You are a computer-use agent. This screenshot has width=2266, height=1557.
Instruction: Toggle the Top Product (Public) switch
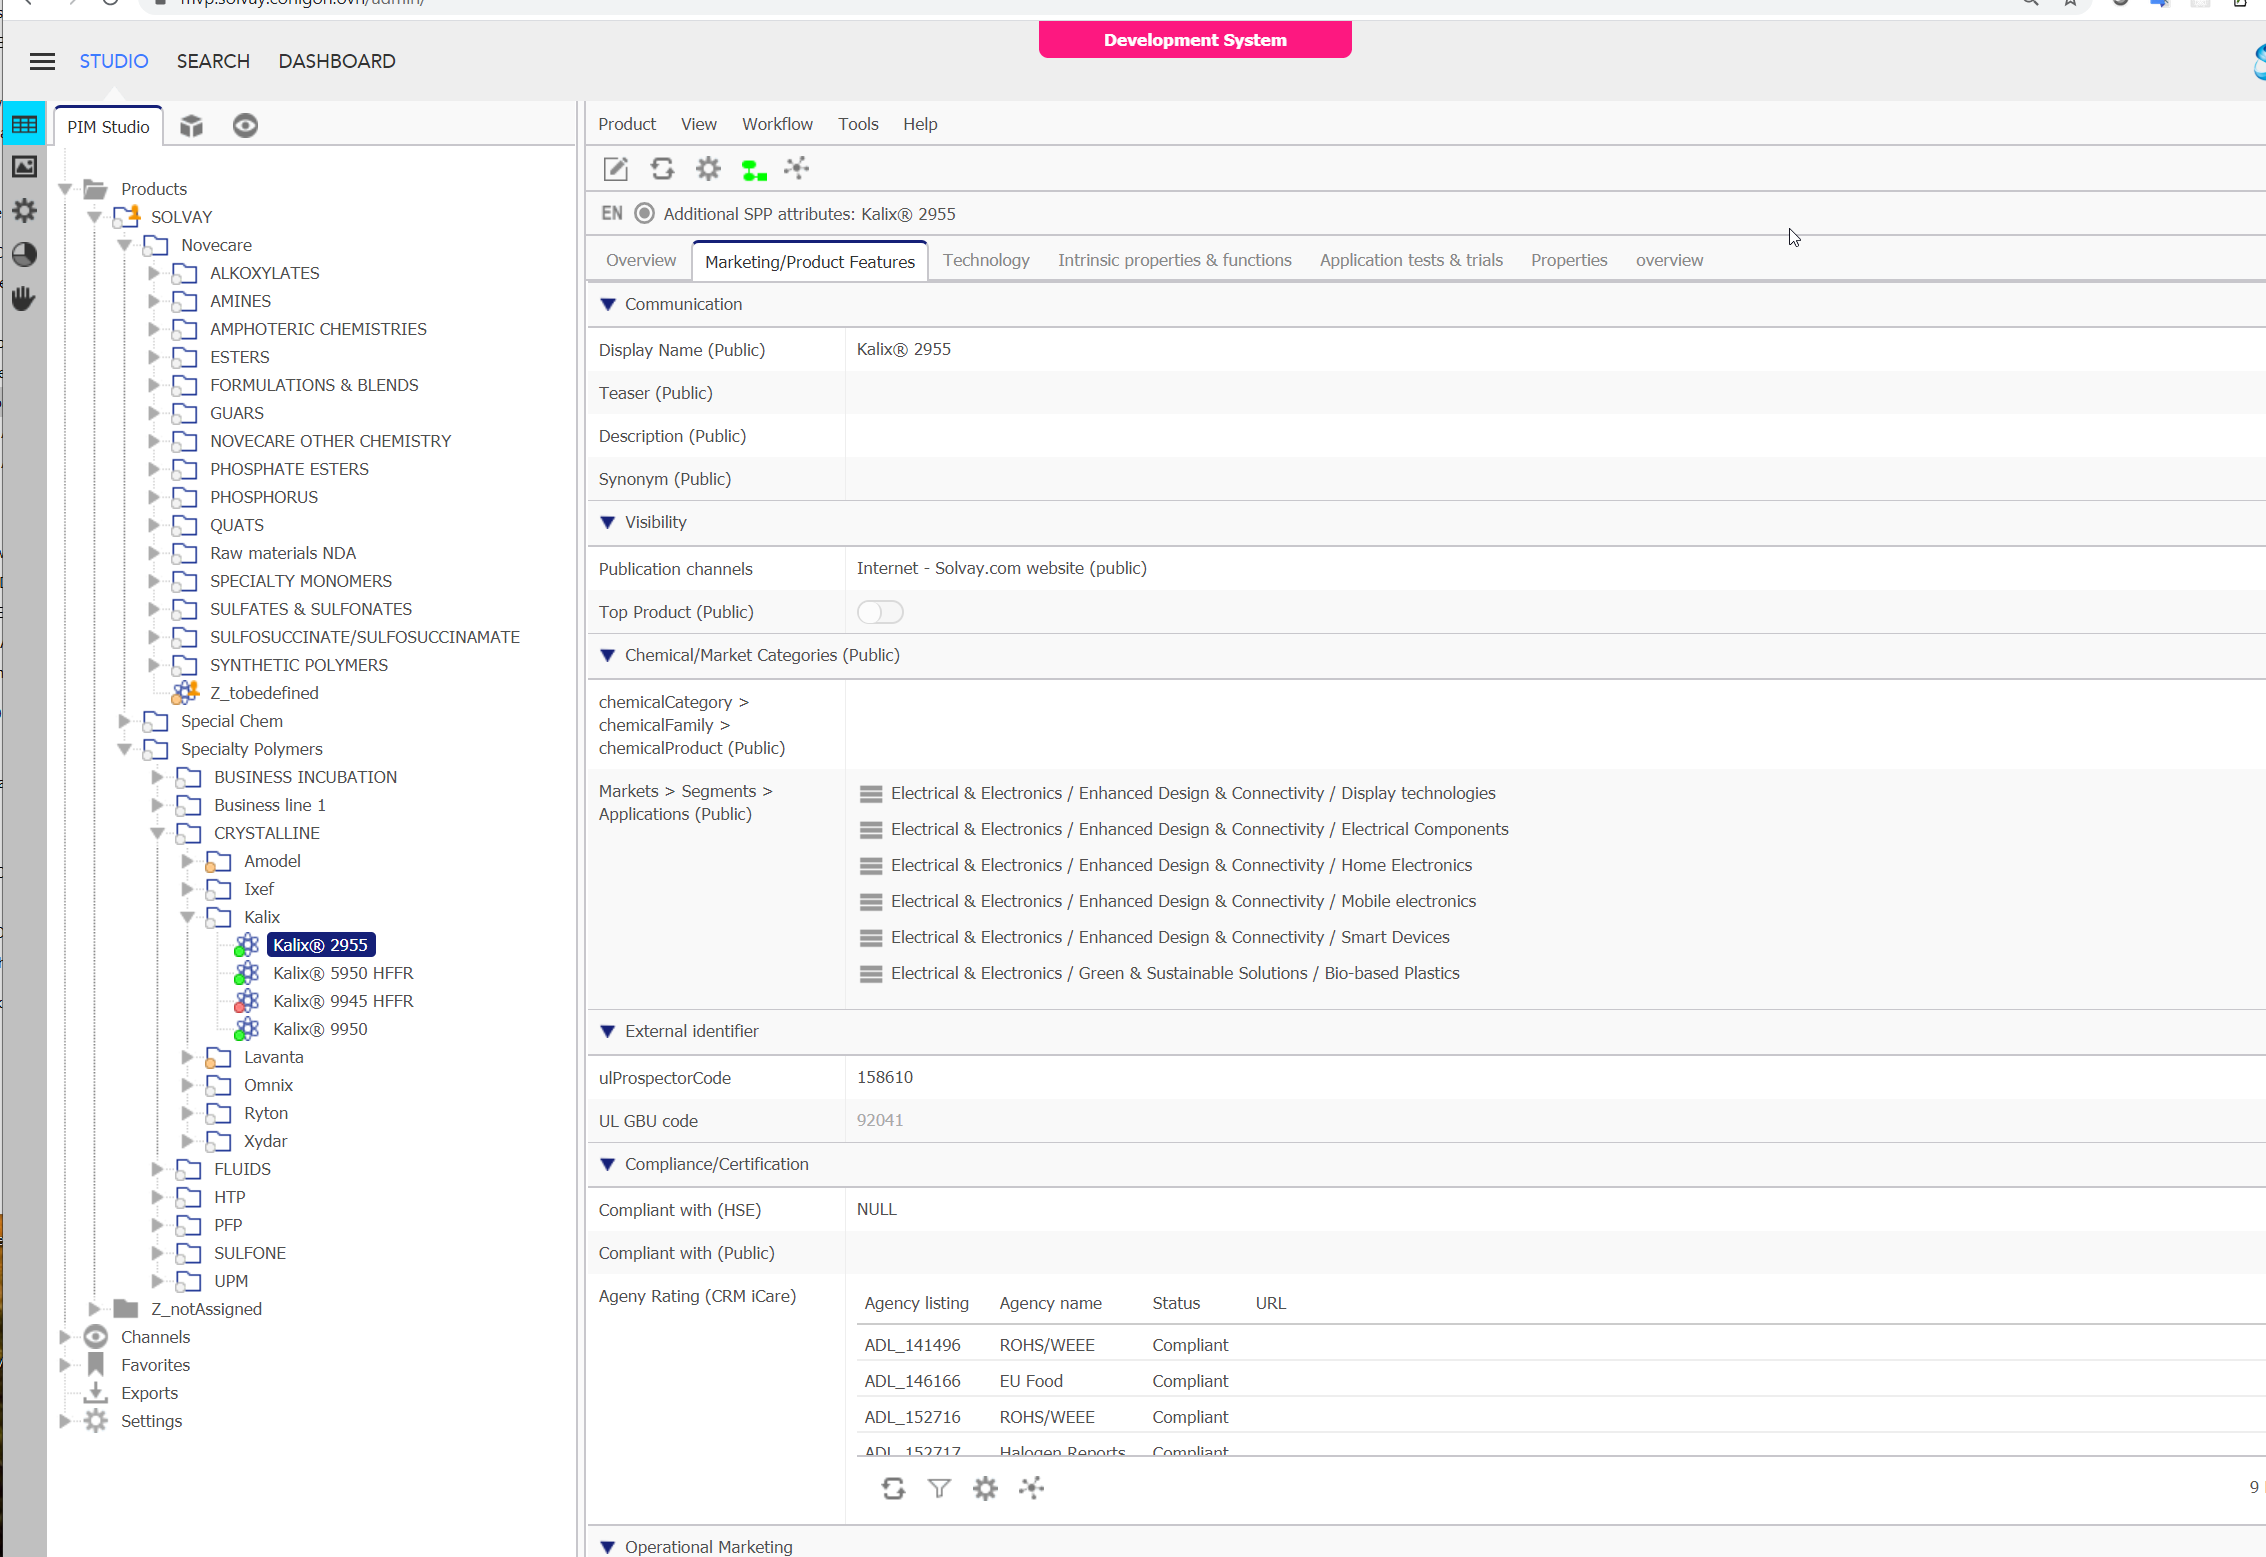coord(880,612)
